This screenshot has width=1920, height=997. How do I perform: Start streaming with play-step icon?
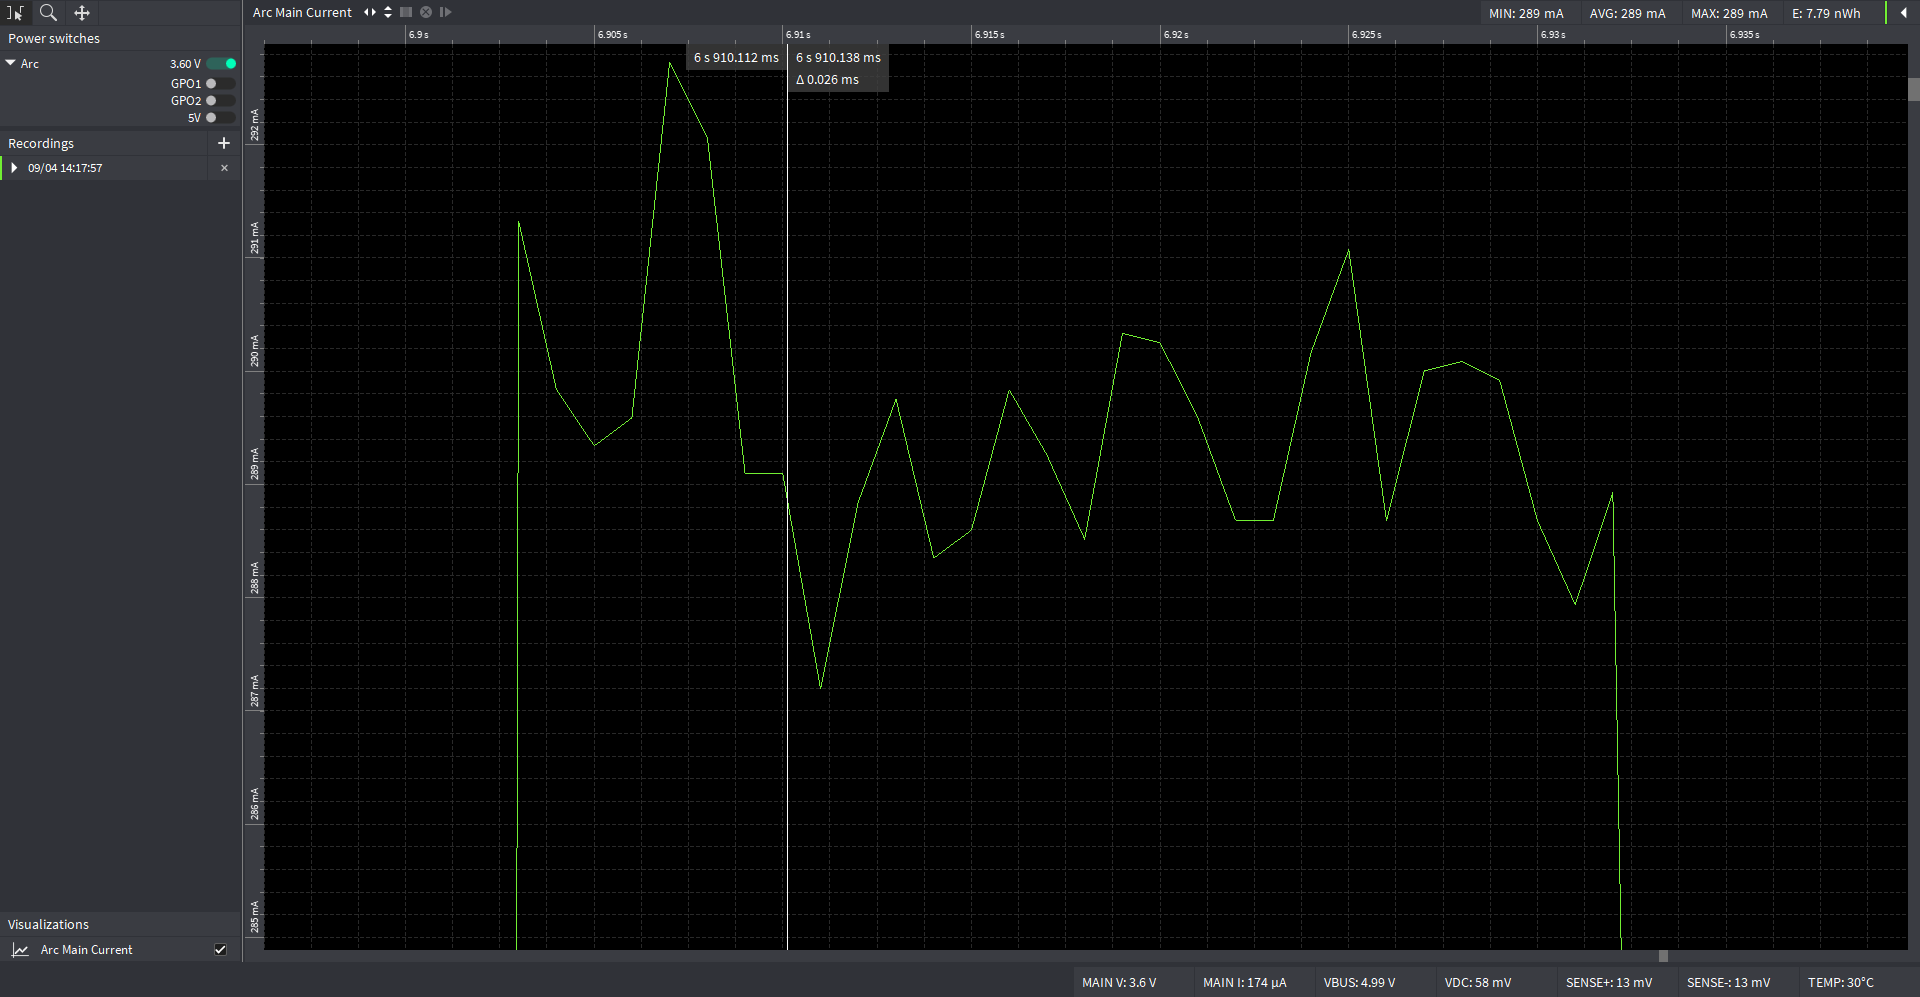tap(446, 12)
